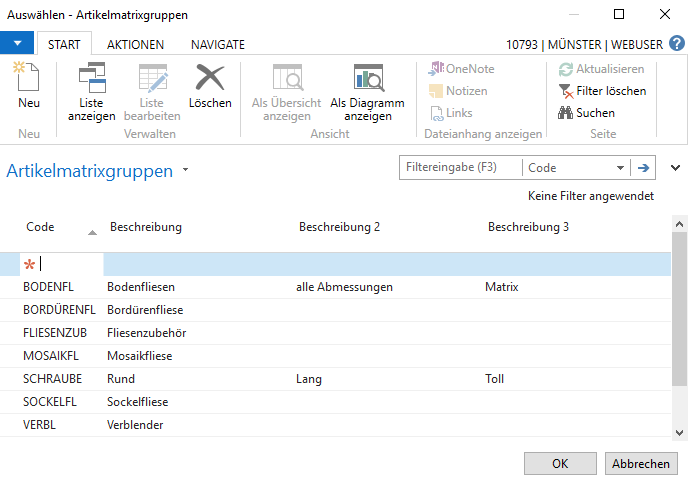688x482 pixels.
Task: Click the Neu (New) icon in ribbon
Action: 29,78
